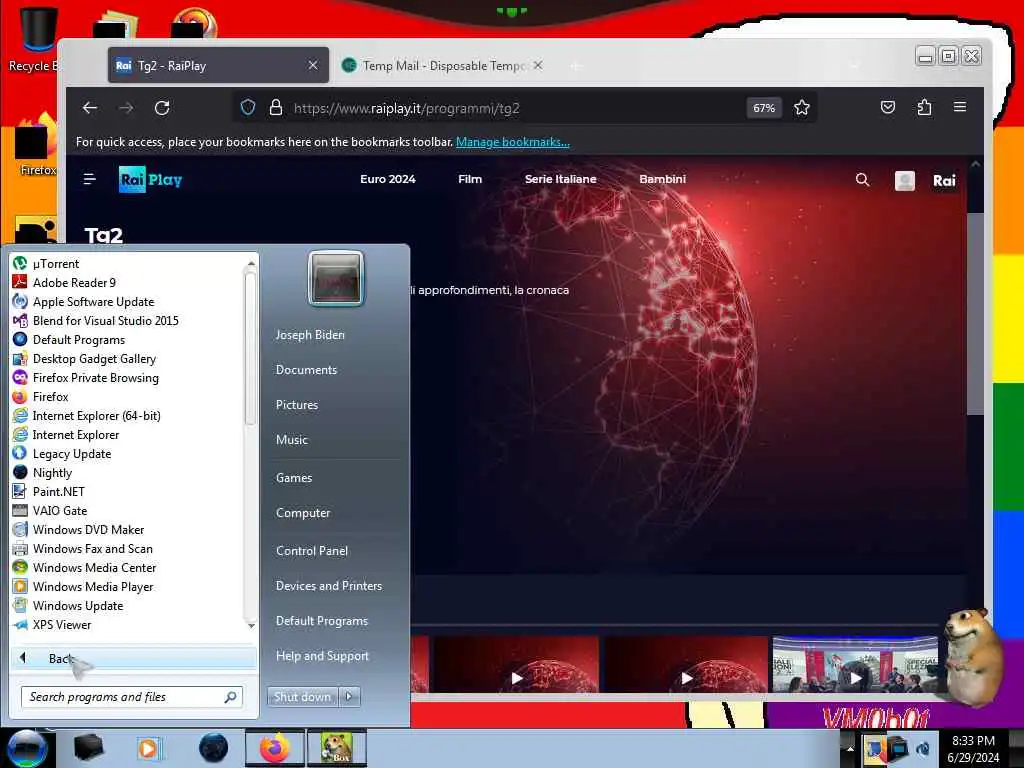Click the Search programs and files box
This screenshot has height=768, width=1024.
pos(132,697)
